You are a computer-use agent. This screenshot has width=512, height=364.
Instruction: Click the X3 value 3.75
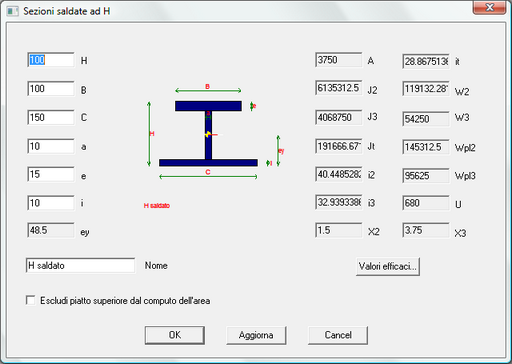426,230
